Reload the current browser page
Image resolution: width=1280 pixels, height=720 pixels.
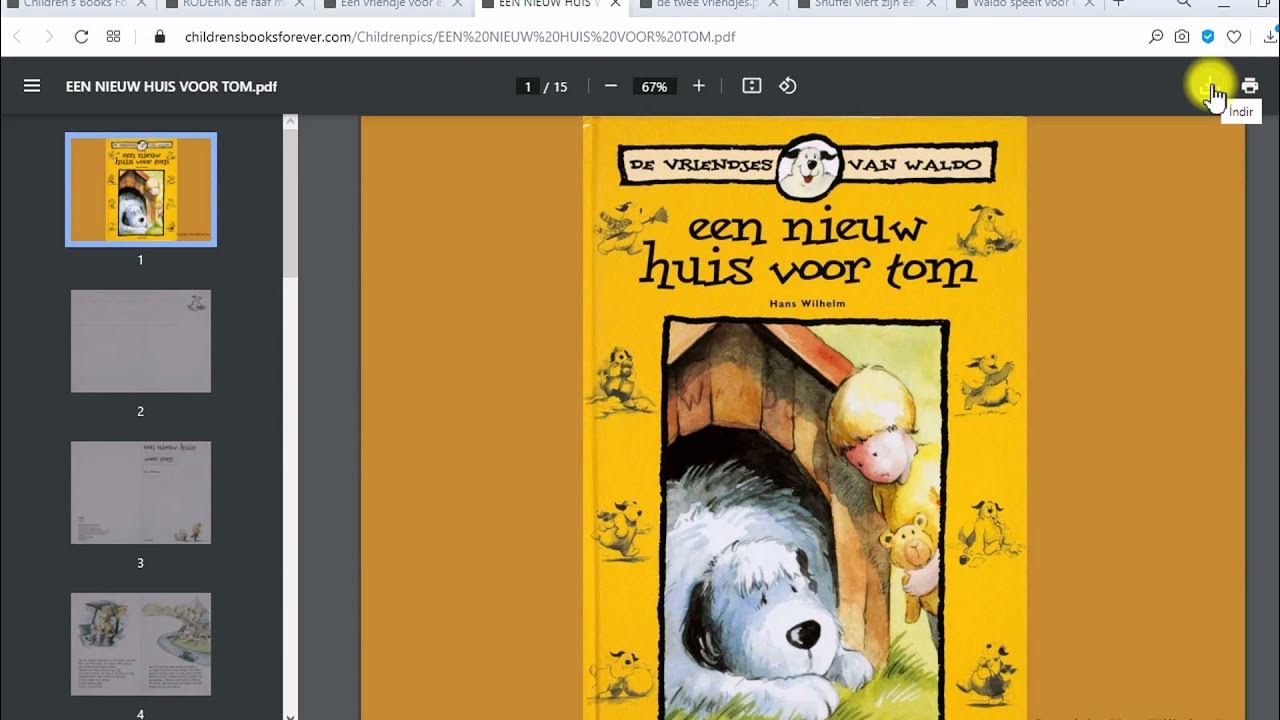[81, 37]
